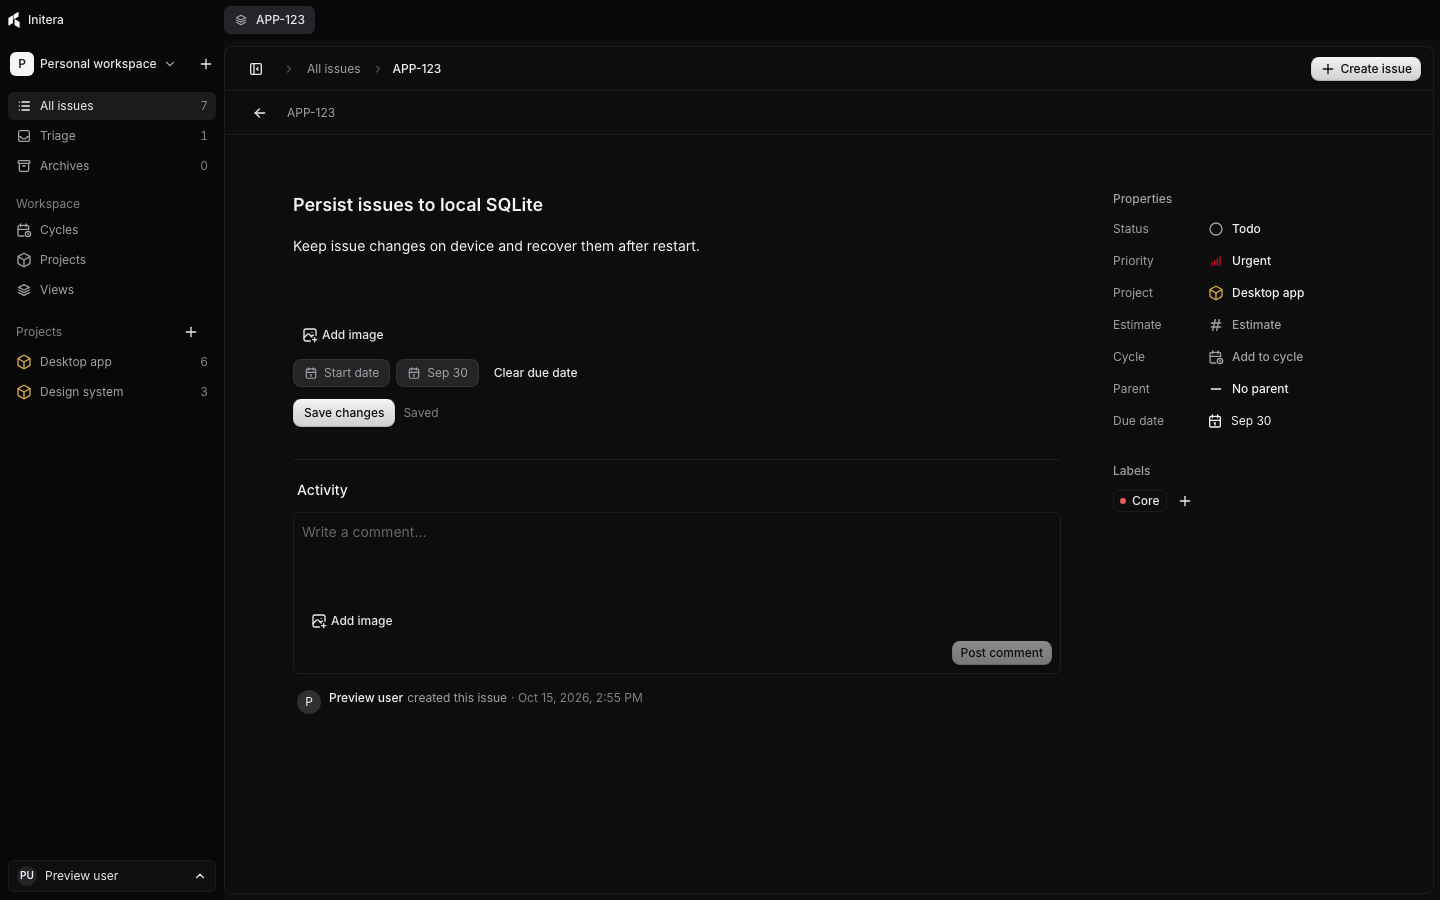Select the APP-123 tab at the top

click(269, 20)
